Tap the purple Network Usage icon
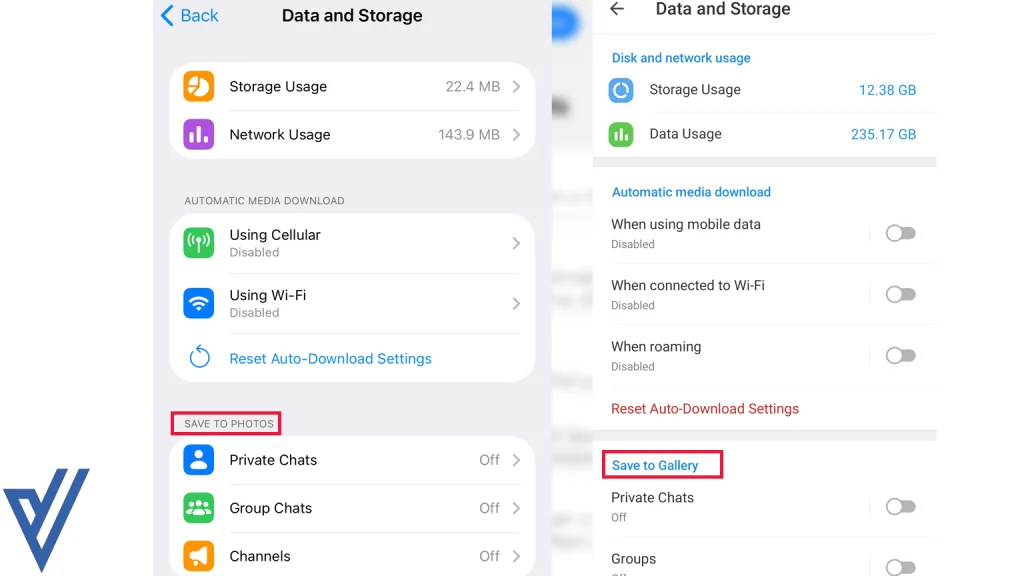 199,135
